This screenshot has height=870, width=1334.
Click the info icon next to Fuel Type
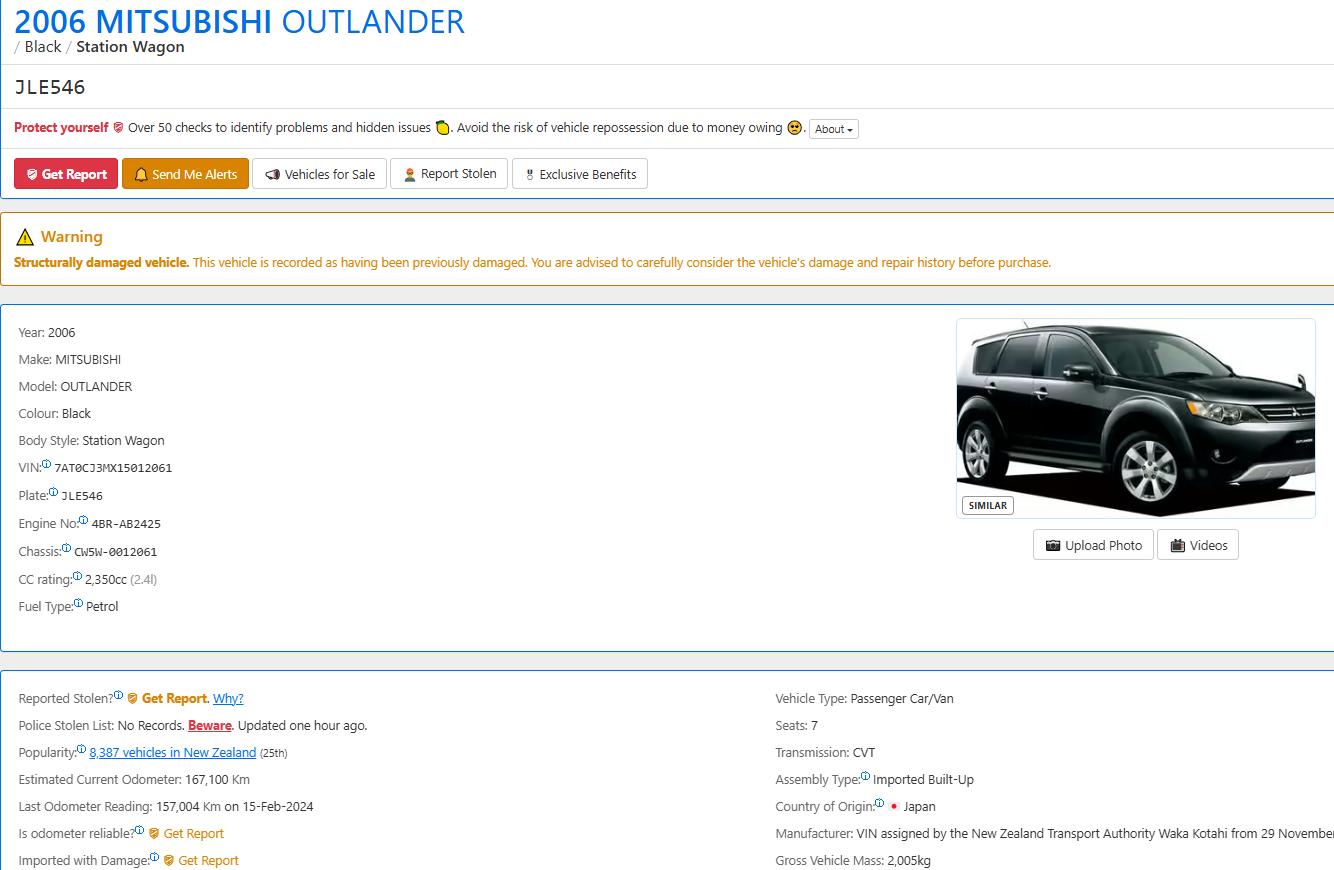point(78,603)
